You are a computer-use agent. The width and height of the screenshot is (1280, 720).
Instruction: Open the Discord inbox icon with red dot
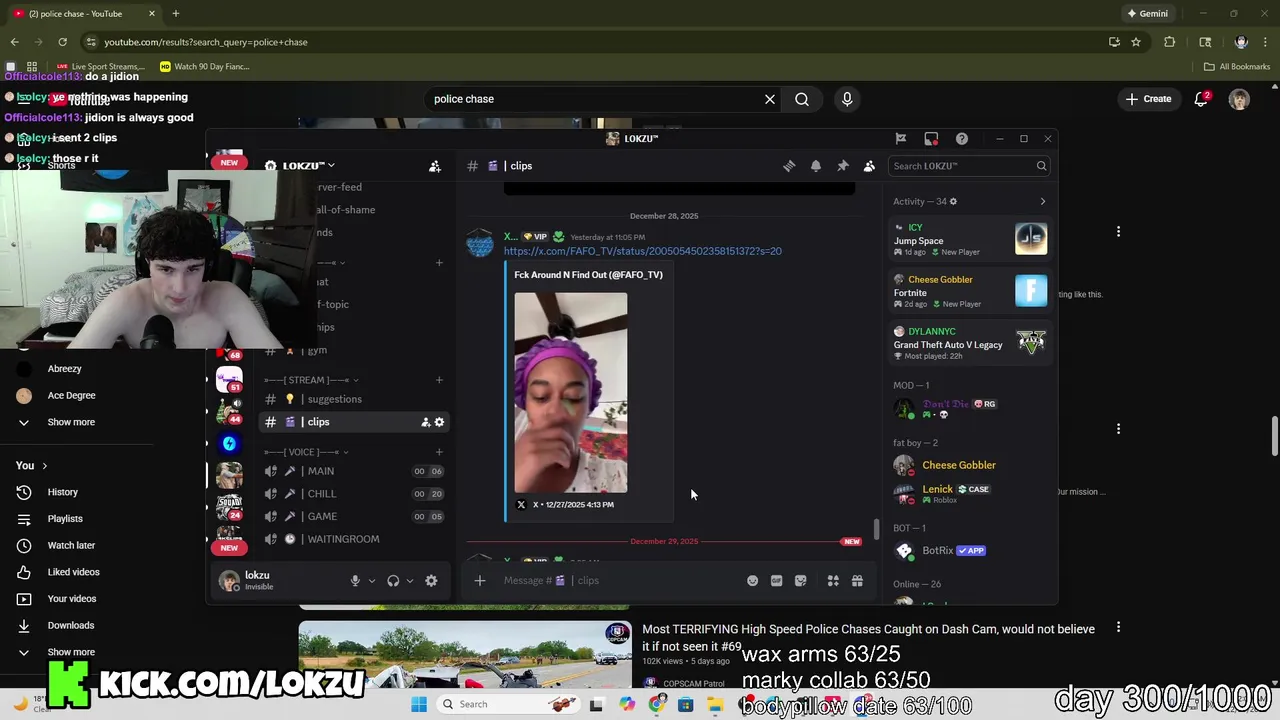coord(931,139)
